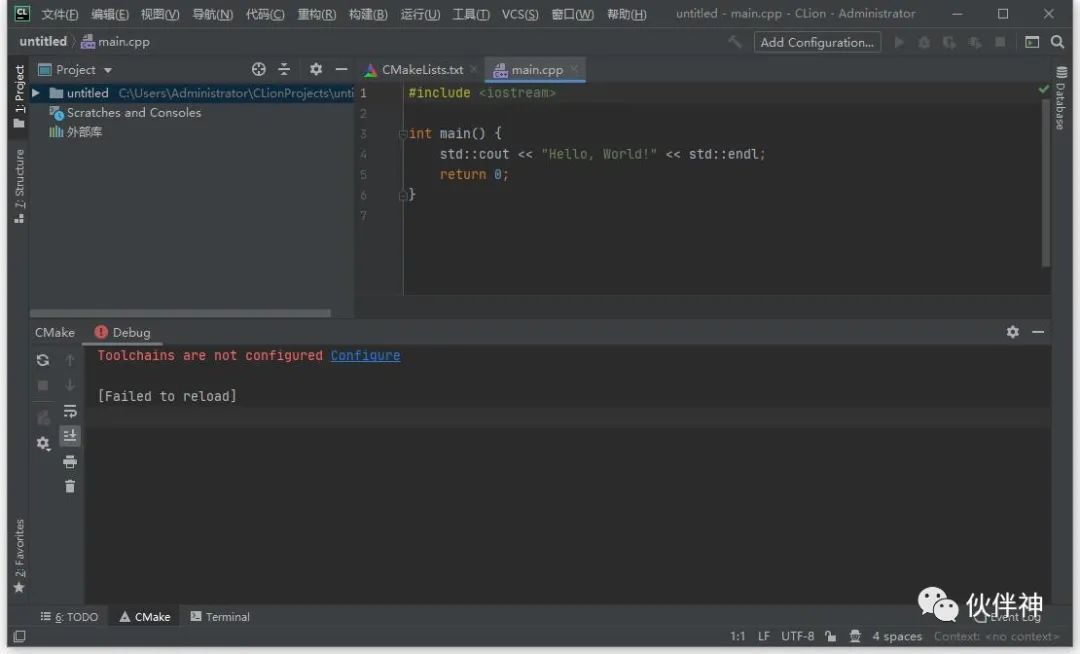Clear CMake output with trash icon

[70, 487]
